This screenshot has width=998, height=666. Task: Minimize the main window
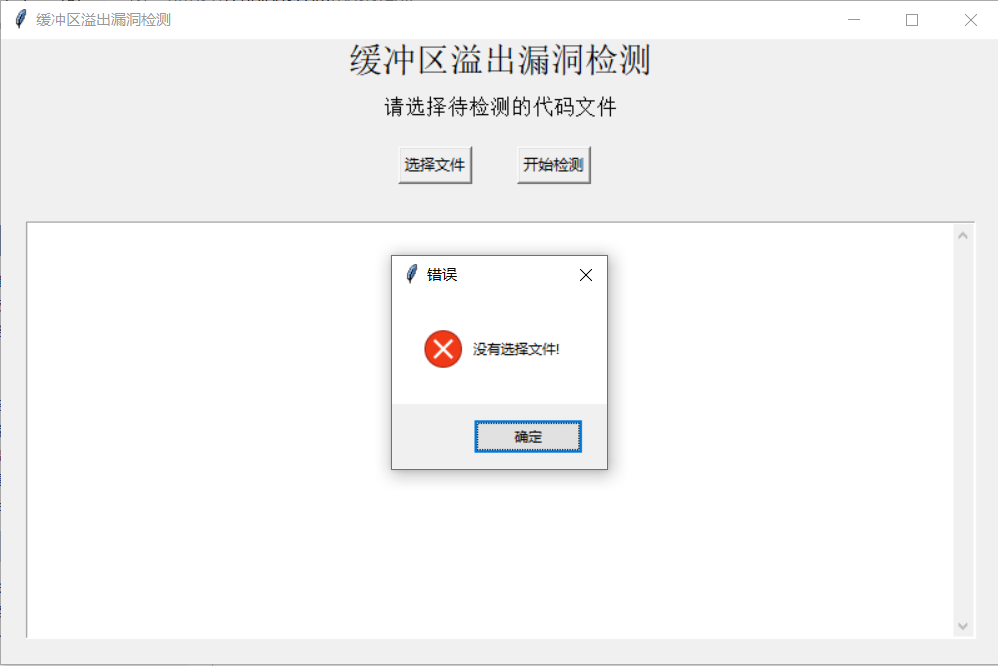(x=854, y=20)
